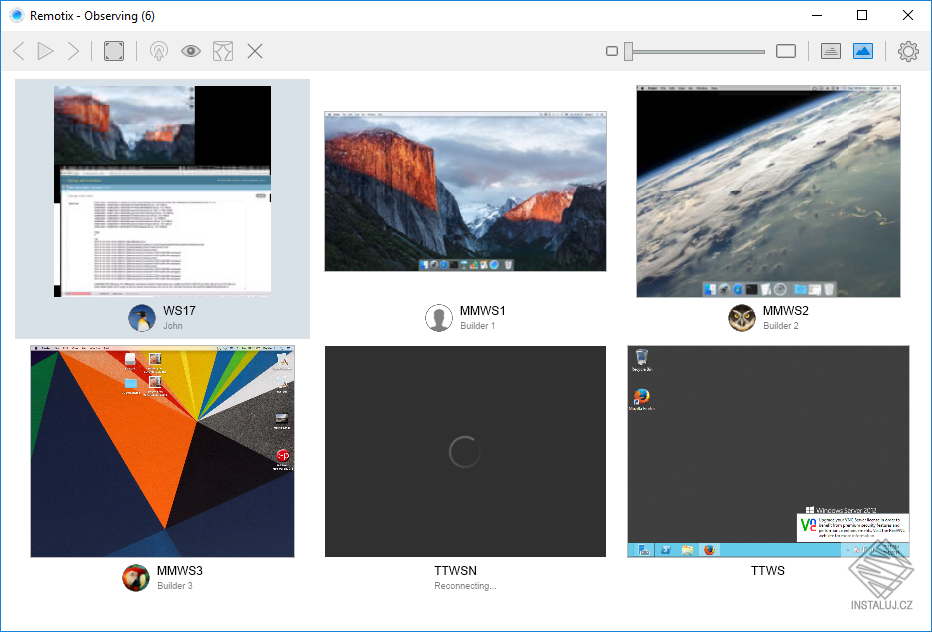Switch to the screen preview view toggle
This screenshot has height=632, width=932.
click(x=863, y=51)
